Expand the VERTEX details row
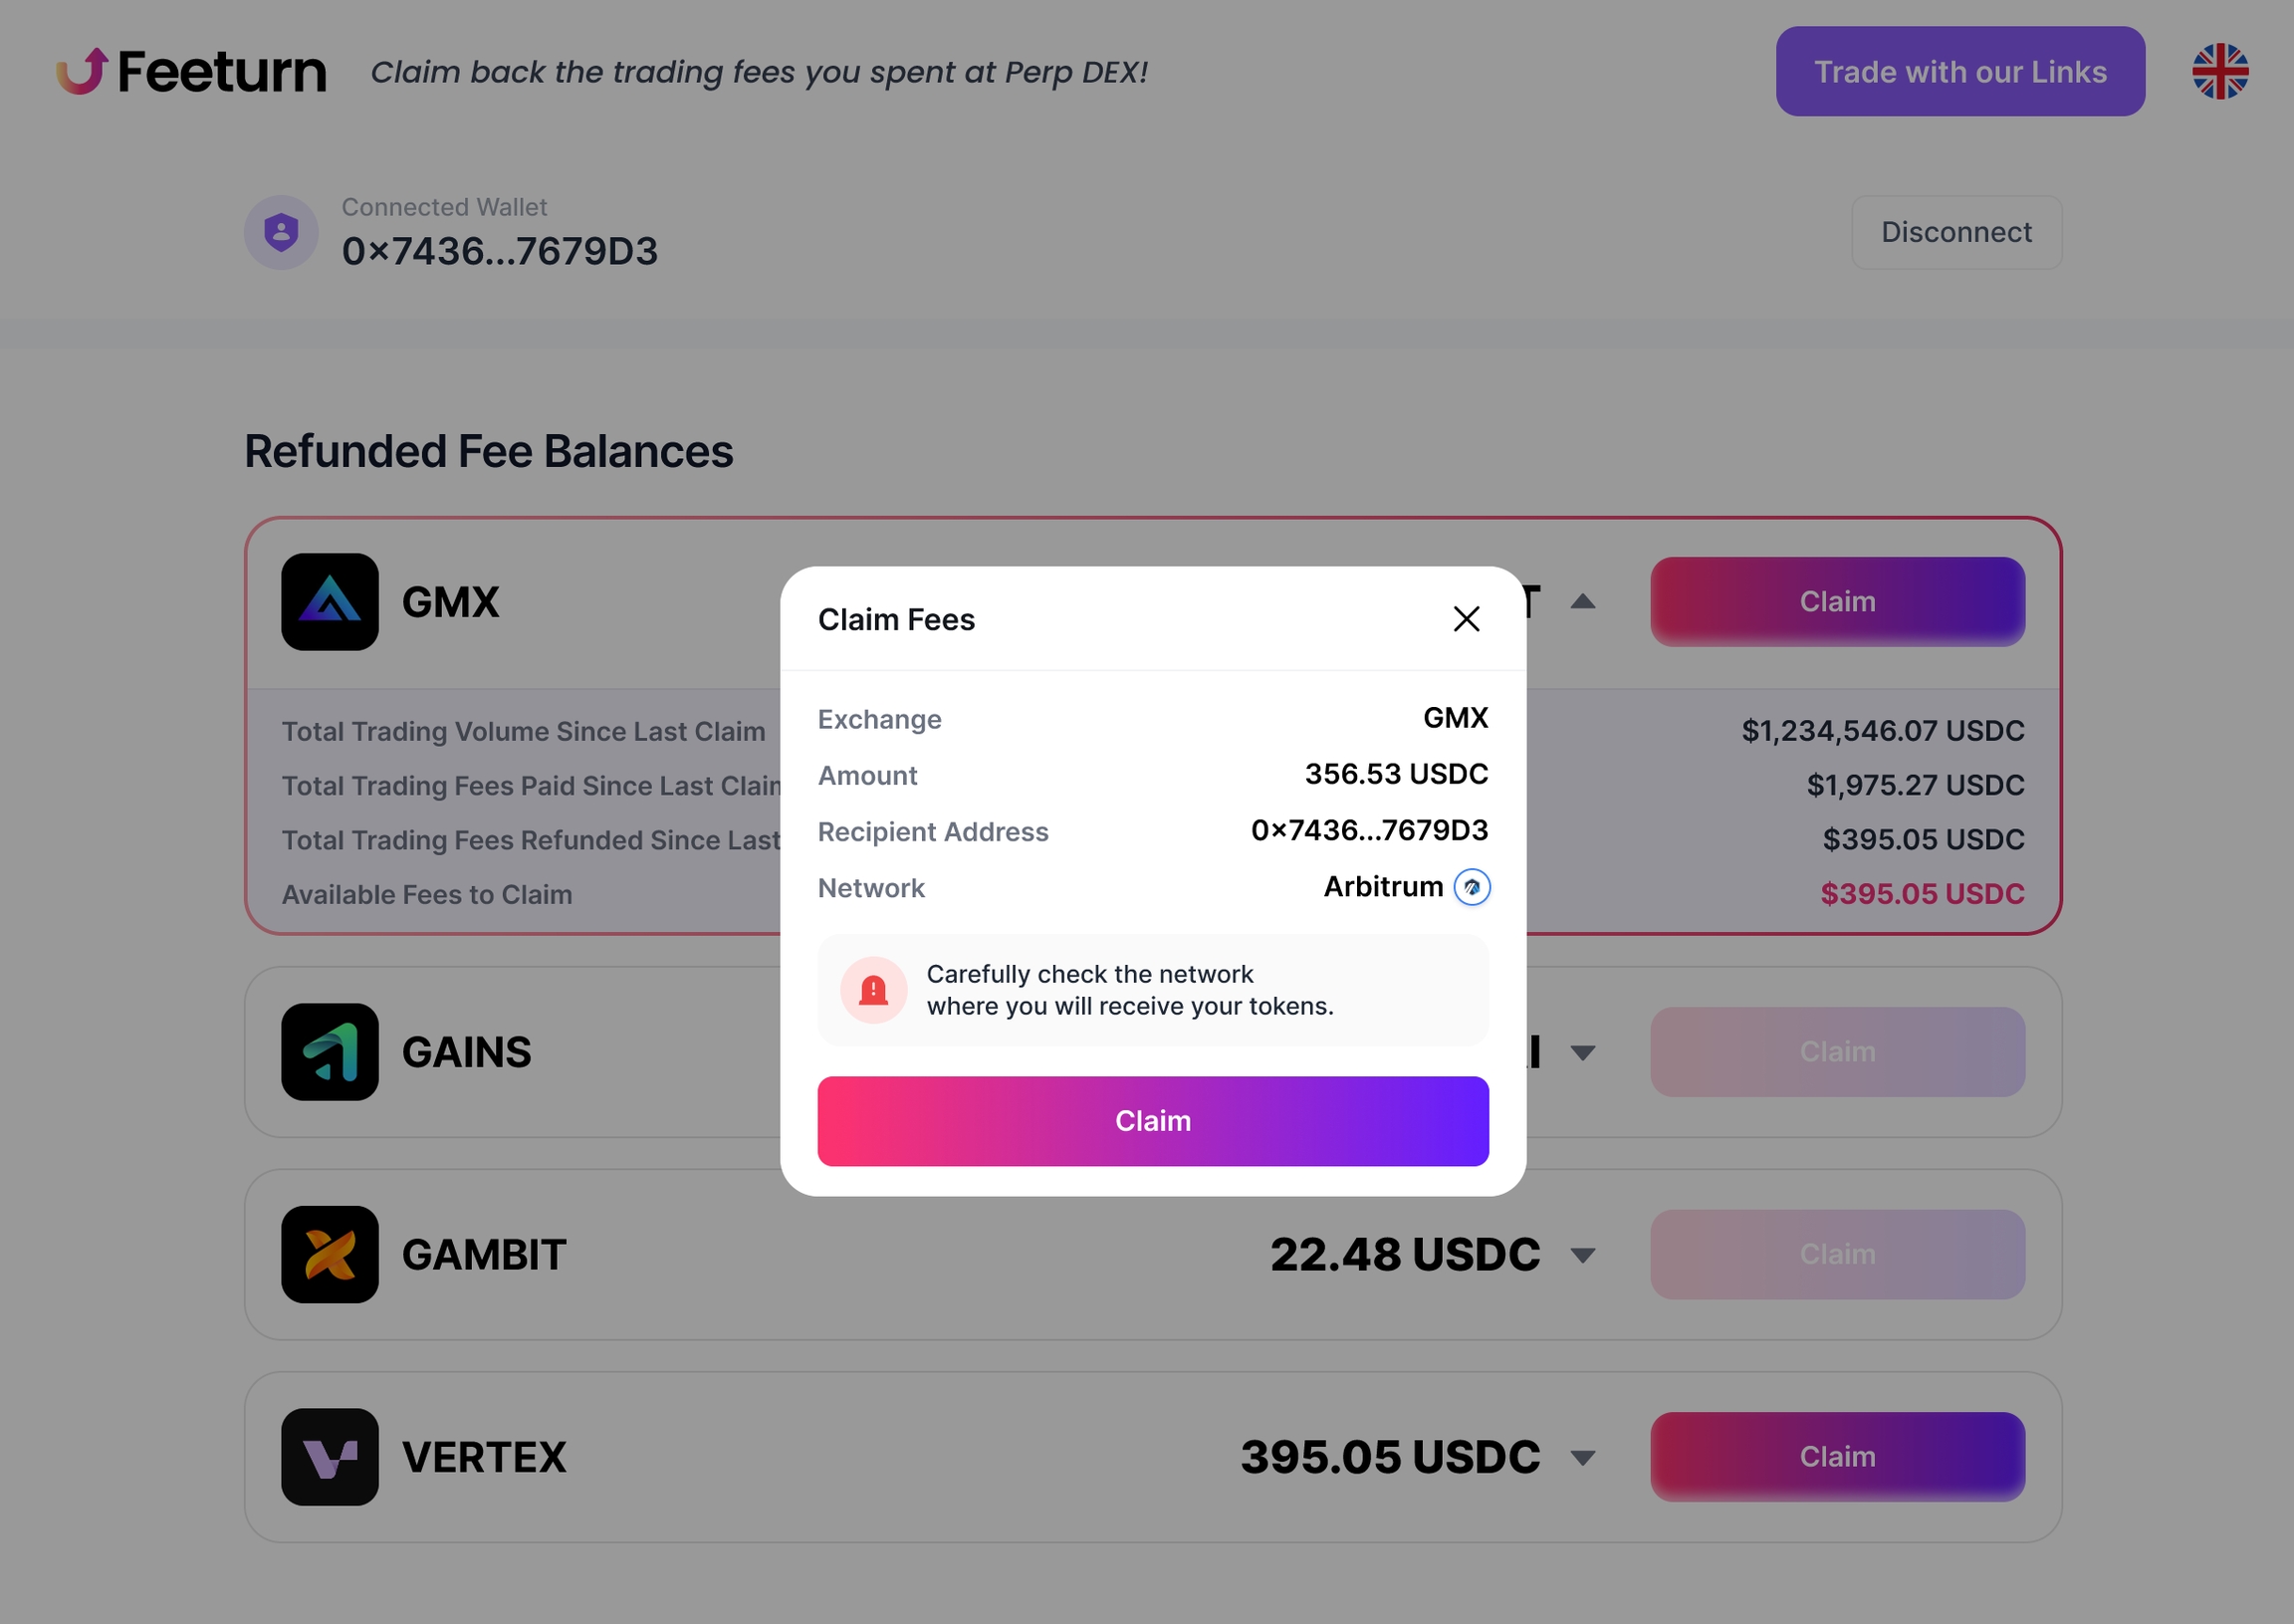Viewport: 2294px width, 1624px height. pos(1582,1458)
